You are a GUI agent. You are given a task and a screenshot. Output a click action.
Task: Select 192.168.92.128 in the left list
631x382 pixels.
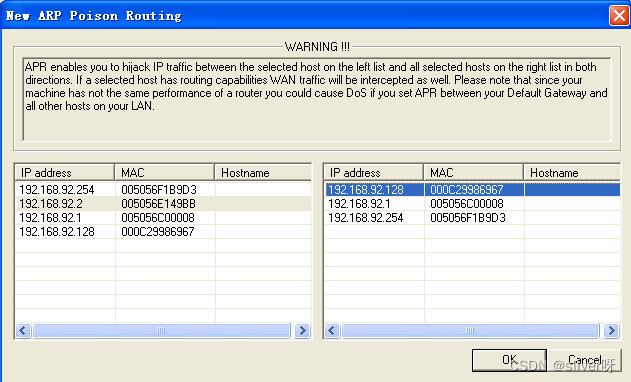[x=57, y=232]
